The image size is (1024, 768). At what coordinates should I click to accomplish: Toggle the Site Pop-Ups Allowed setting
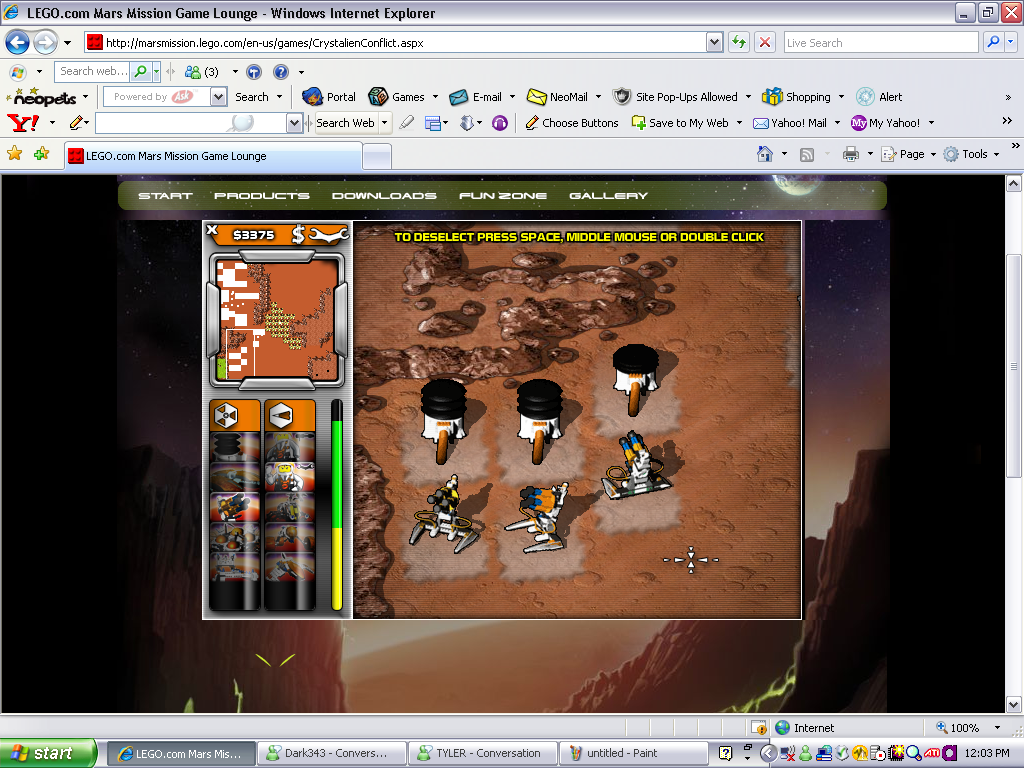(675, 97)
